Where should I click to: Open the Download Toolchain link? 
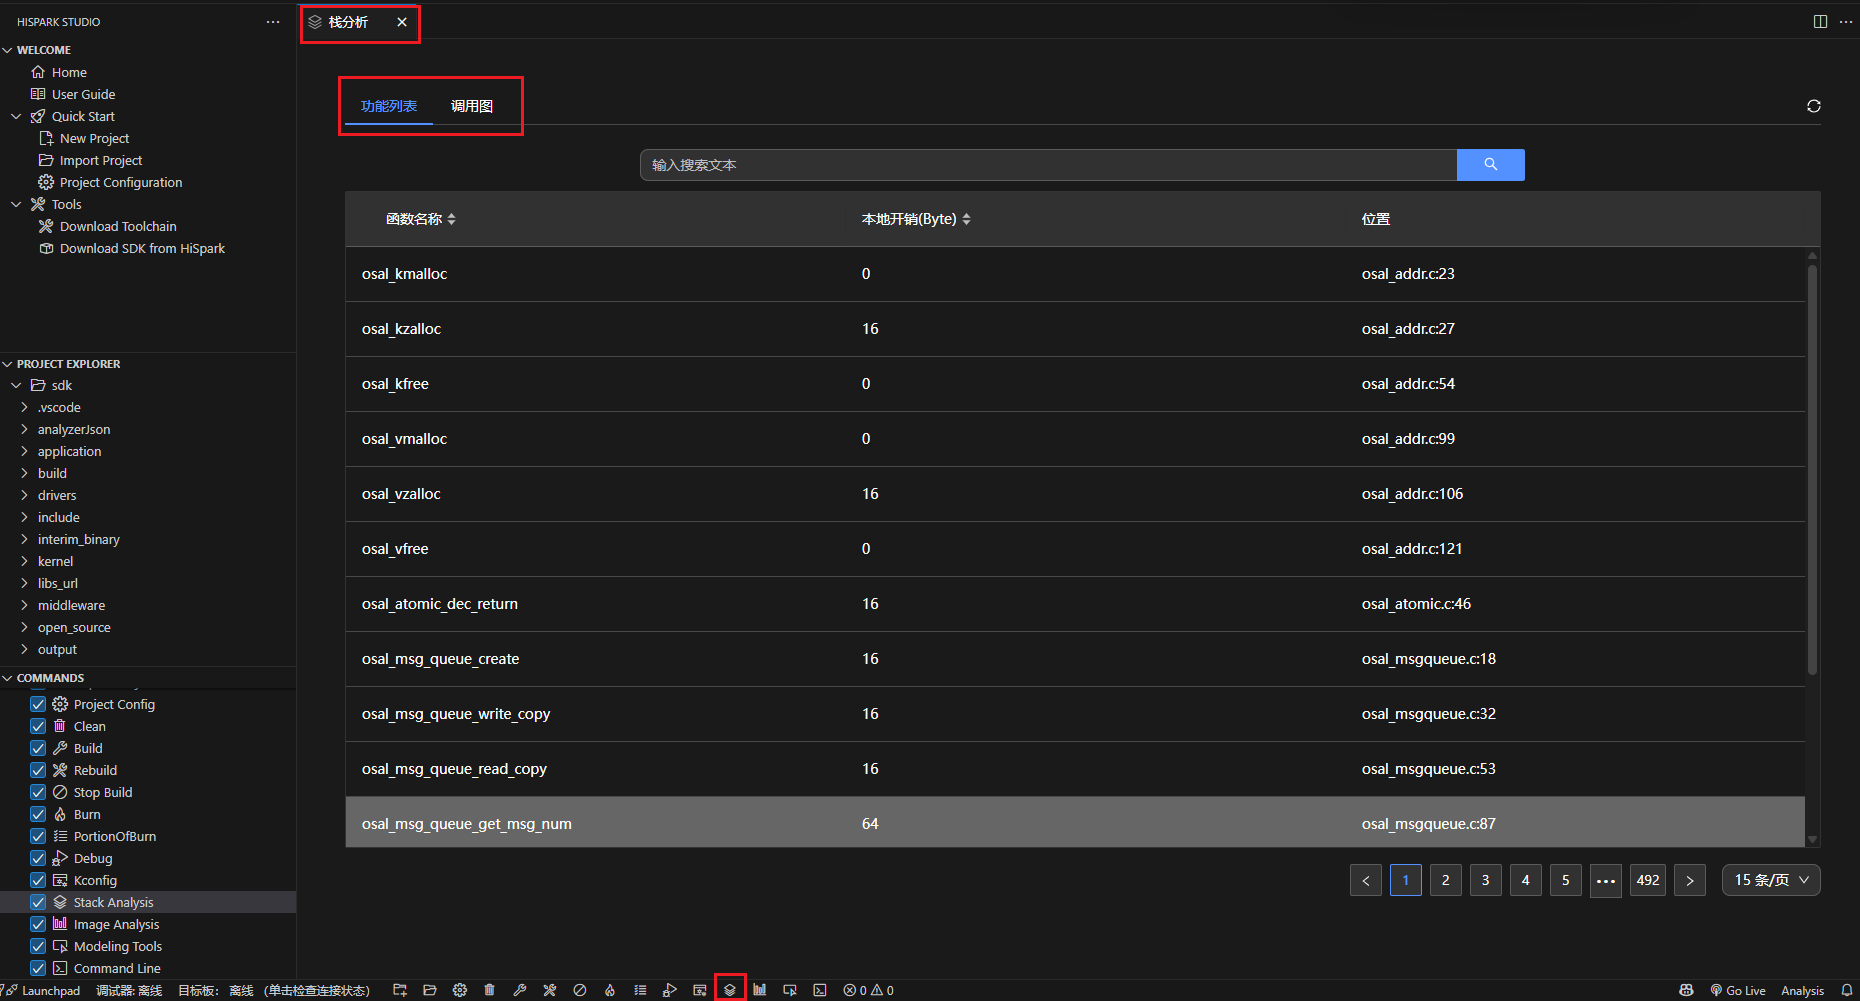coord(118,226)
